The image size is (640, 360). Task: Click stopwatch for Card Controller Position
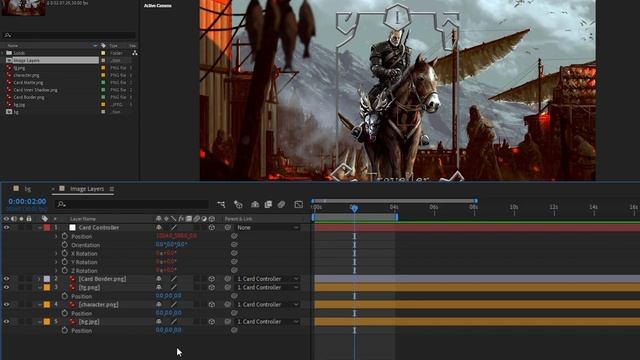64,236
